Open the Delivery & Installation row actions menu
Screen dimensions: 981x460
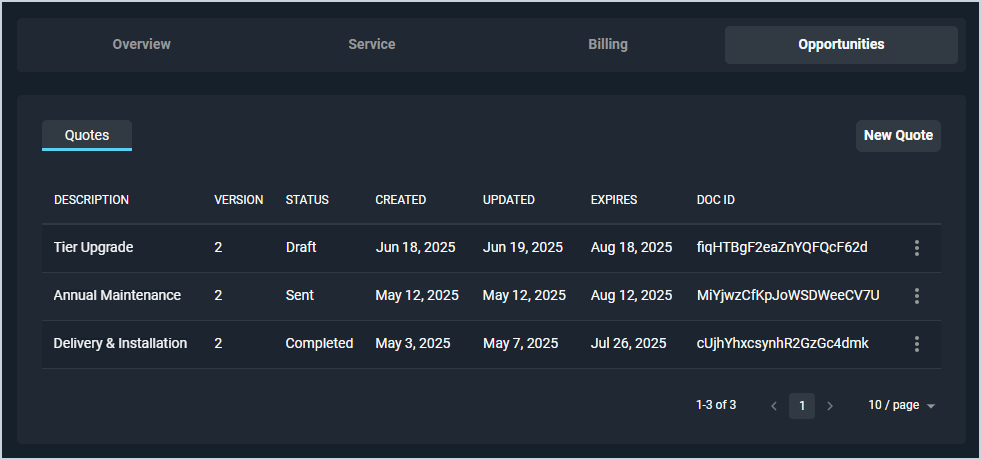[916, 344]
